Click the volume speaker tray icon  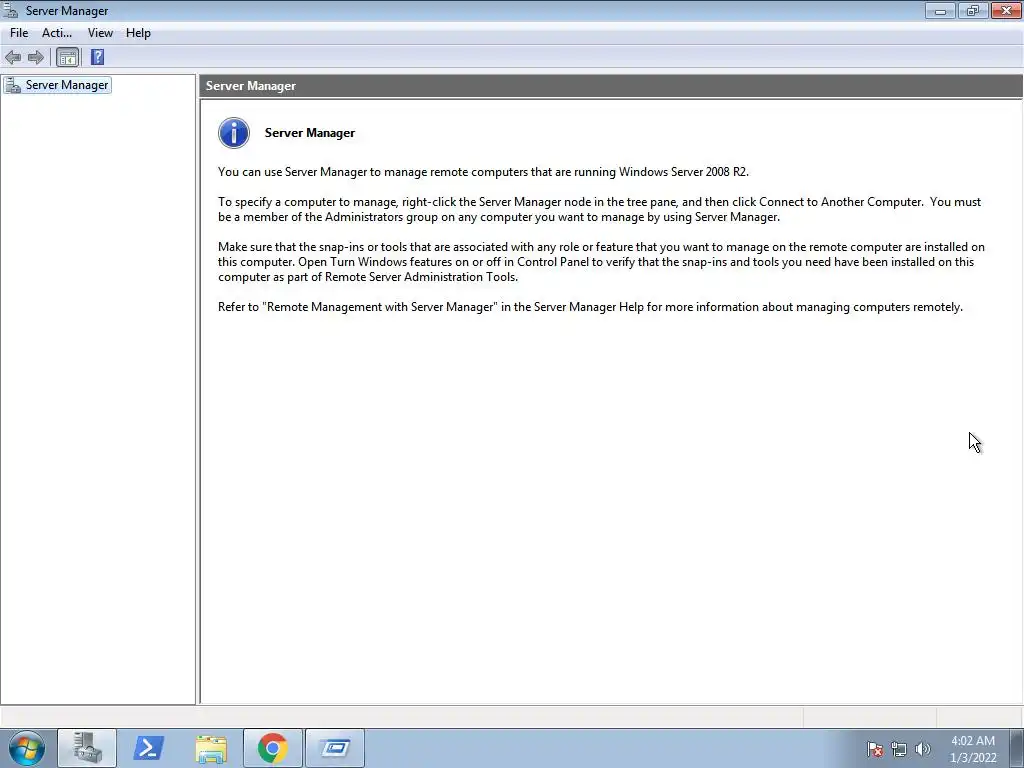click(x=923, y=749)
